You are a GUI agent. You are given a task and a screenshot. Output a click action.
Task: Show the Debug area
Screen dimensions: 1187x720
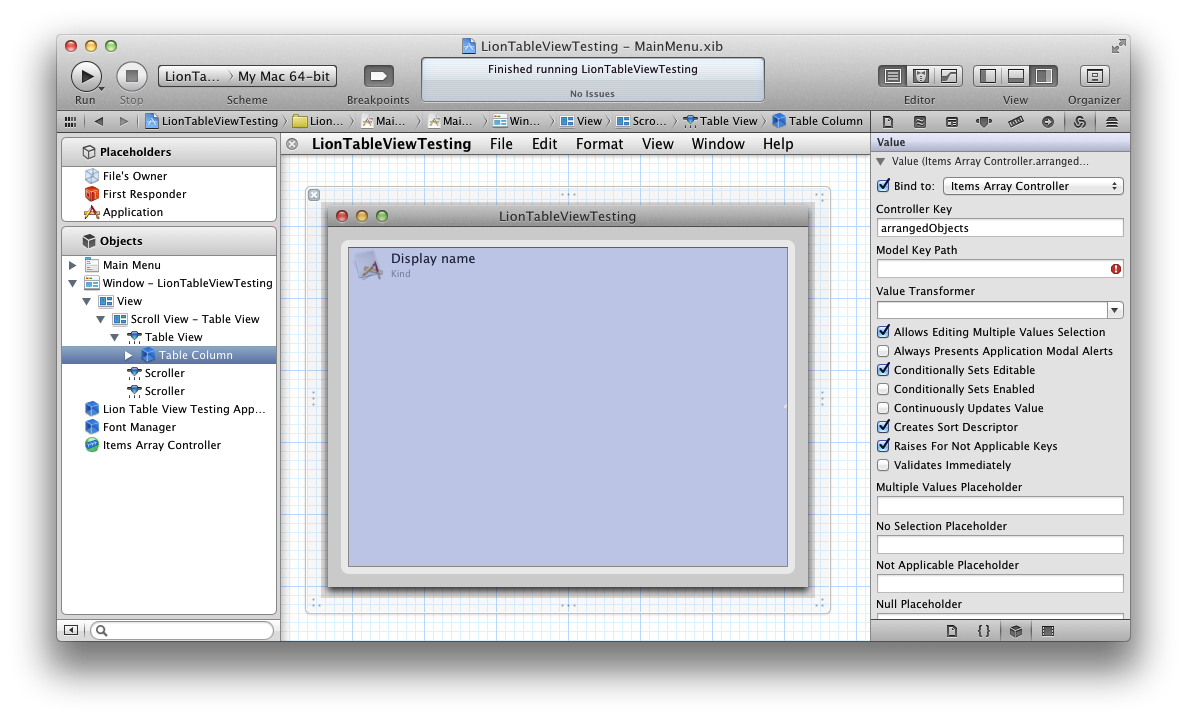point(1016,76)
